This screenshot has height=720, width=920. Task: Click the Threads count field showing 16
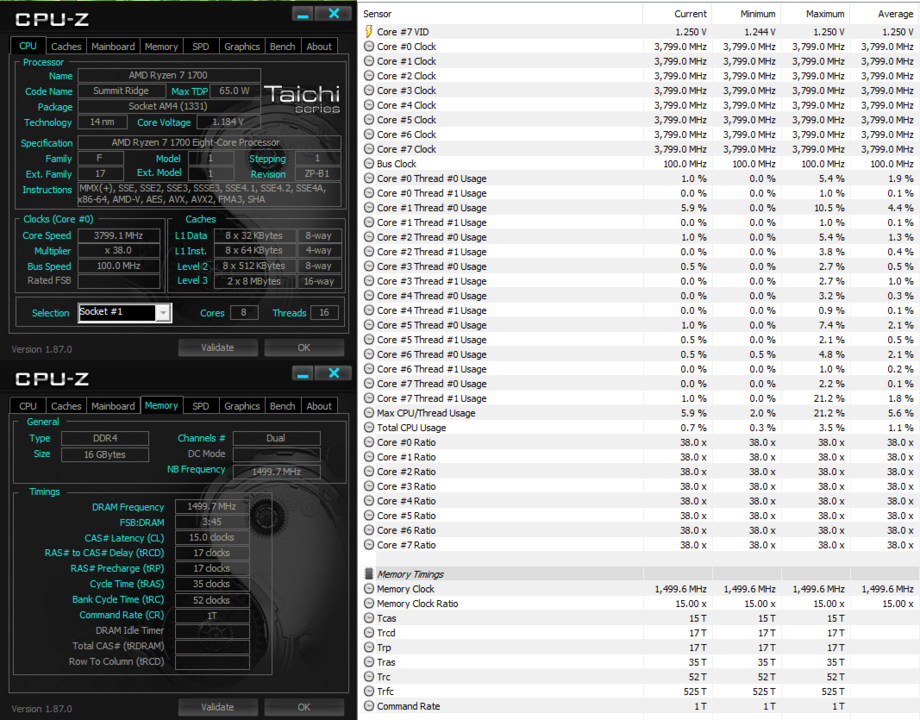pyautogui.click(x=324, y=313)
